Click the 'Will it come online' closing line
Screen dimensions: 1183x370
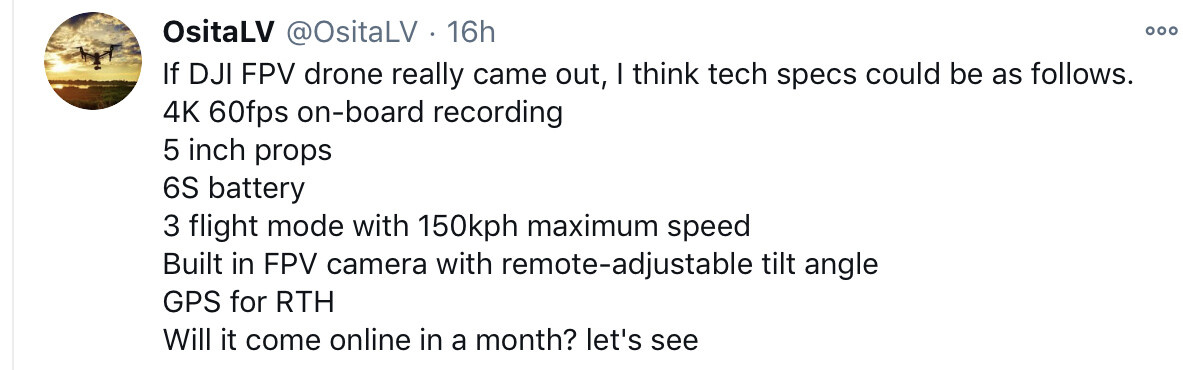click(x=430, y=340)
